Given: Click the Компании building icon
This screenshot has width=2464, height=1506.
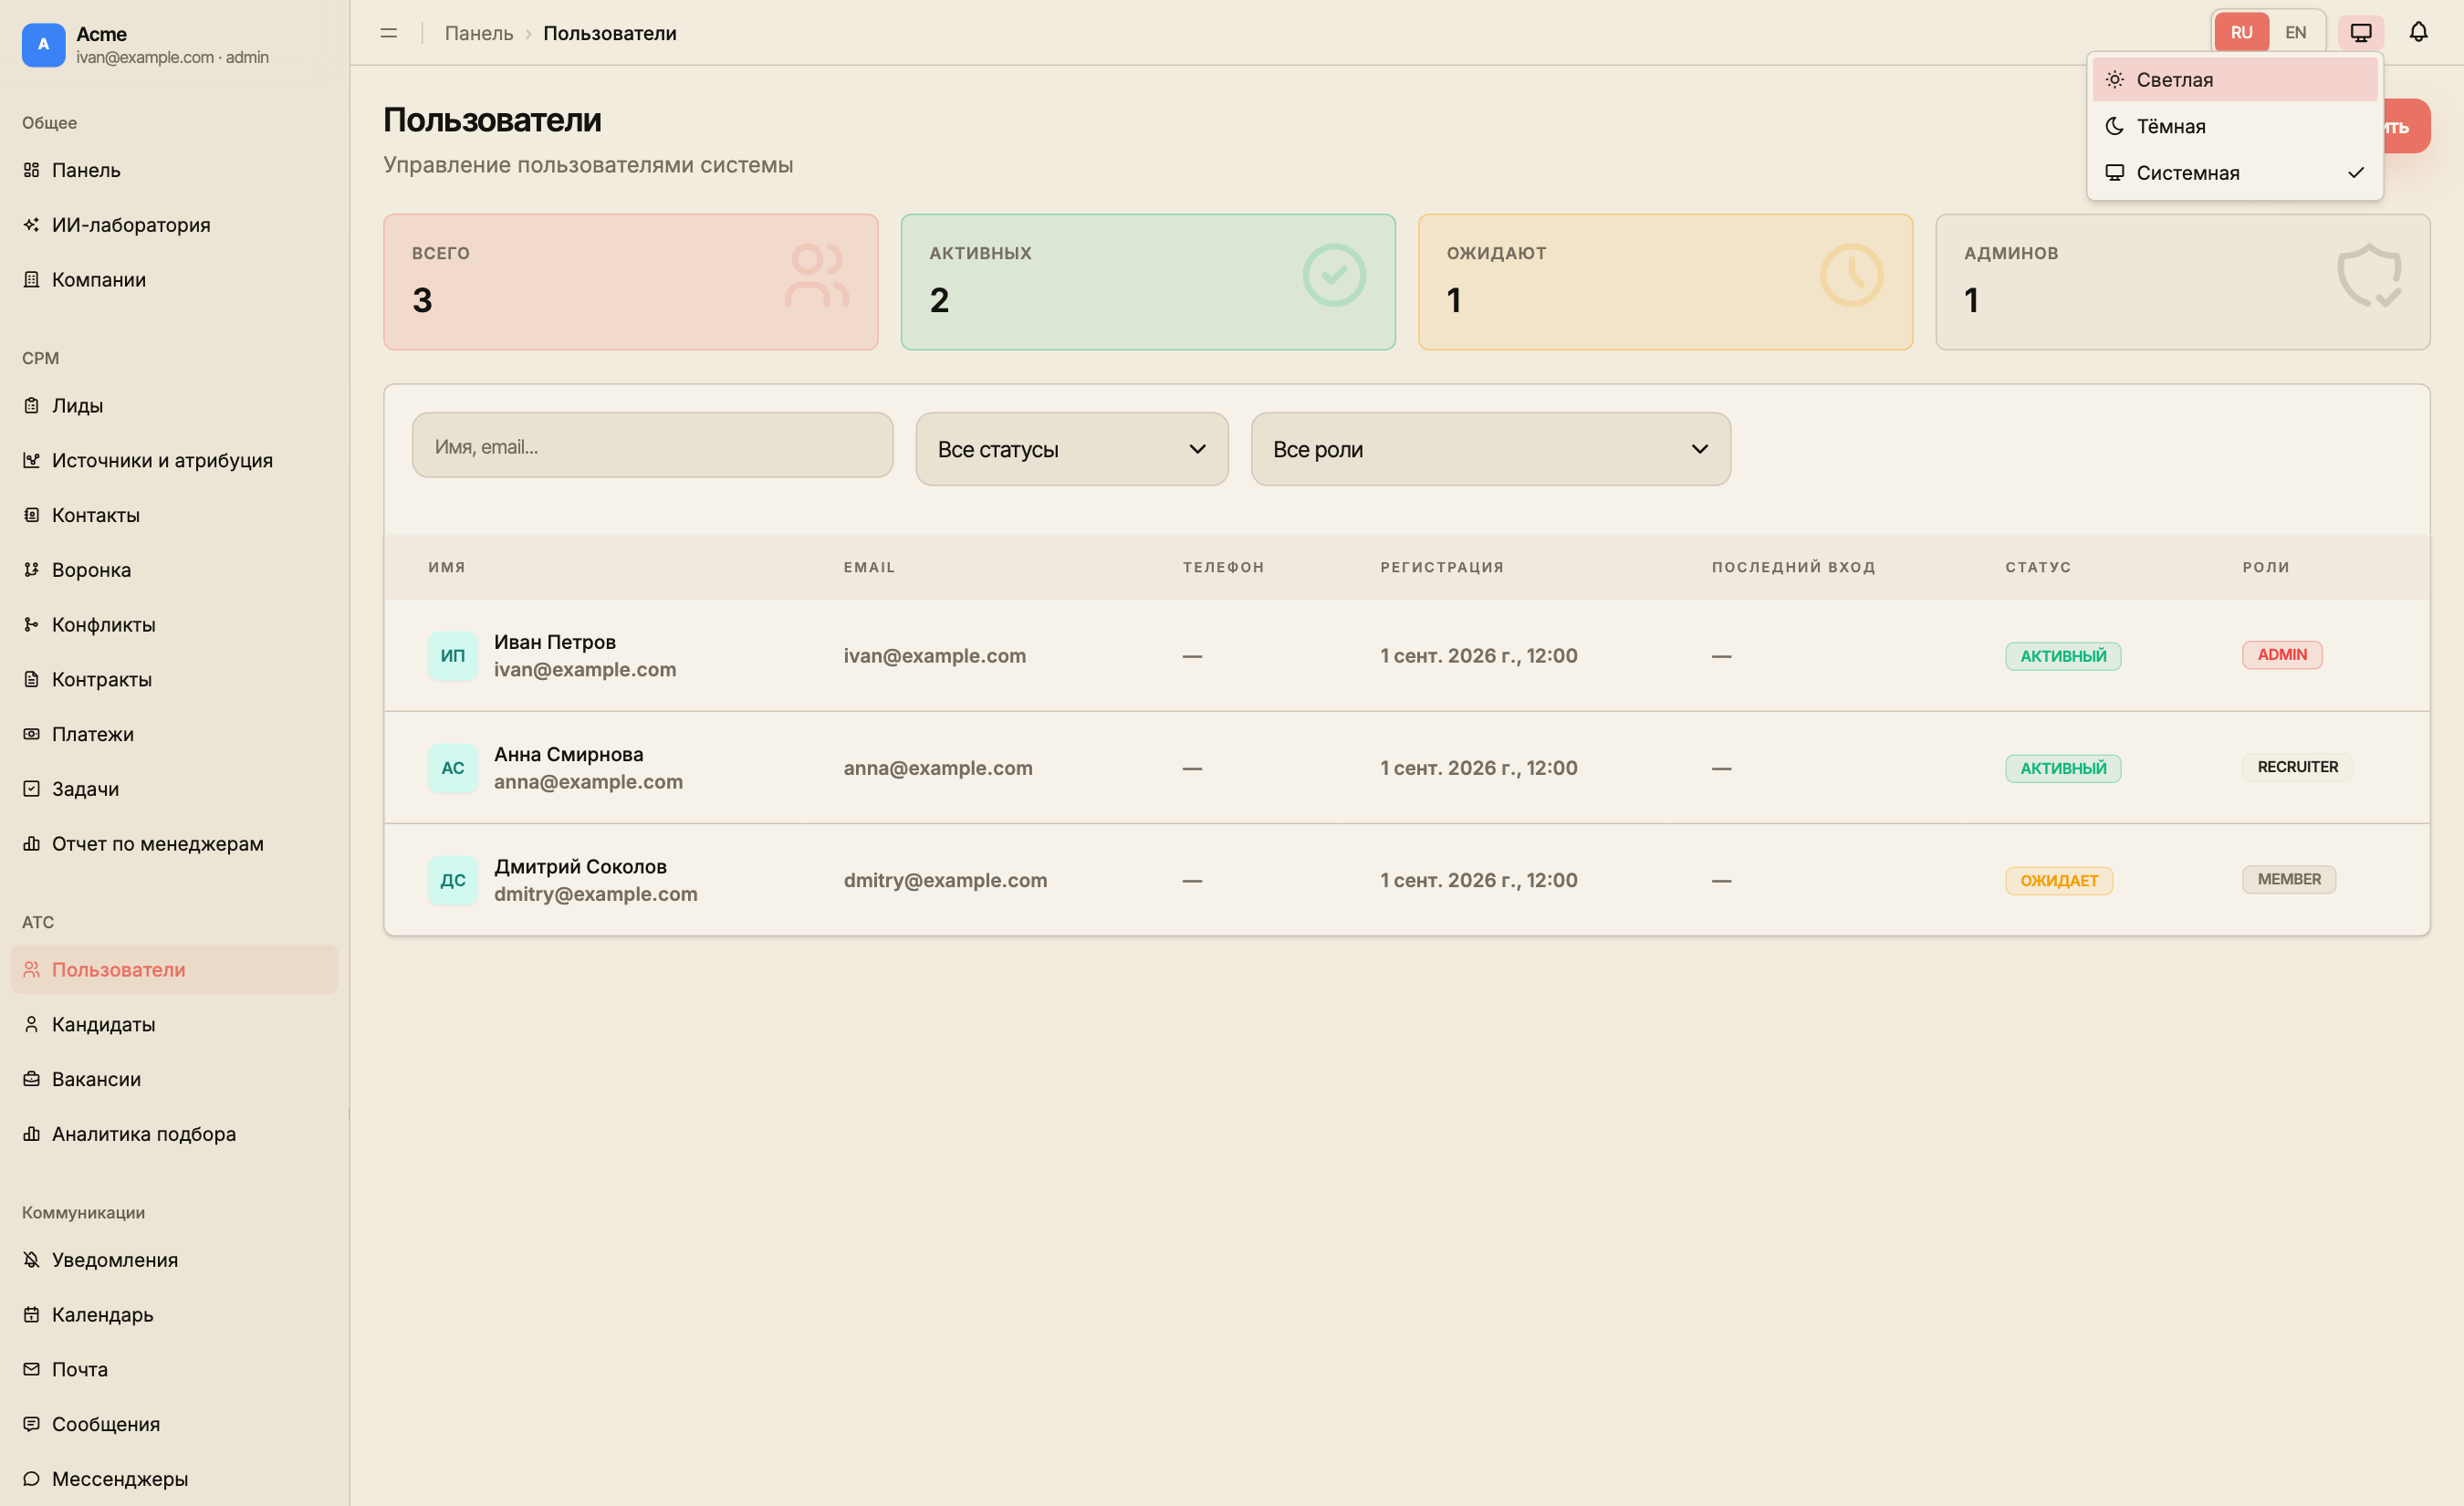Looking at the screenshot, I should point(32,280).
